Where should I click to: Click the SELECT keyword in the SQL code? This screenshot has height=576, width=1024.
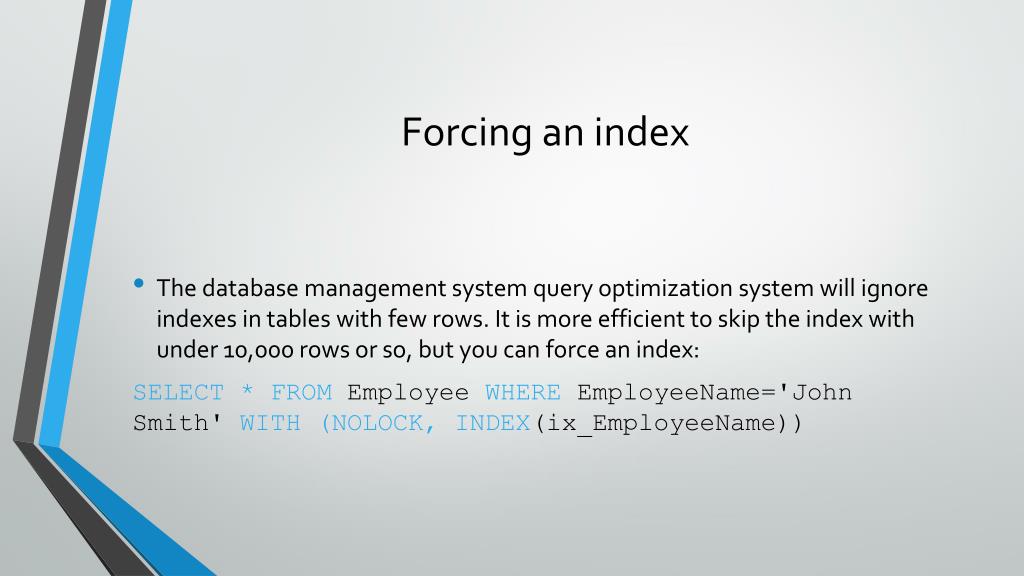point(178,392)
